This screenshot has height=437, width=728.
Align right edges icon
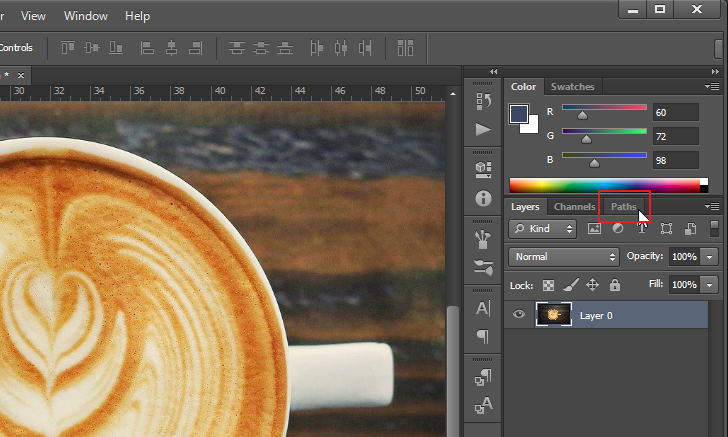pos(195,48)
